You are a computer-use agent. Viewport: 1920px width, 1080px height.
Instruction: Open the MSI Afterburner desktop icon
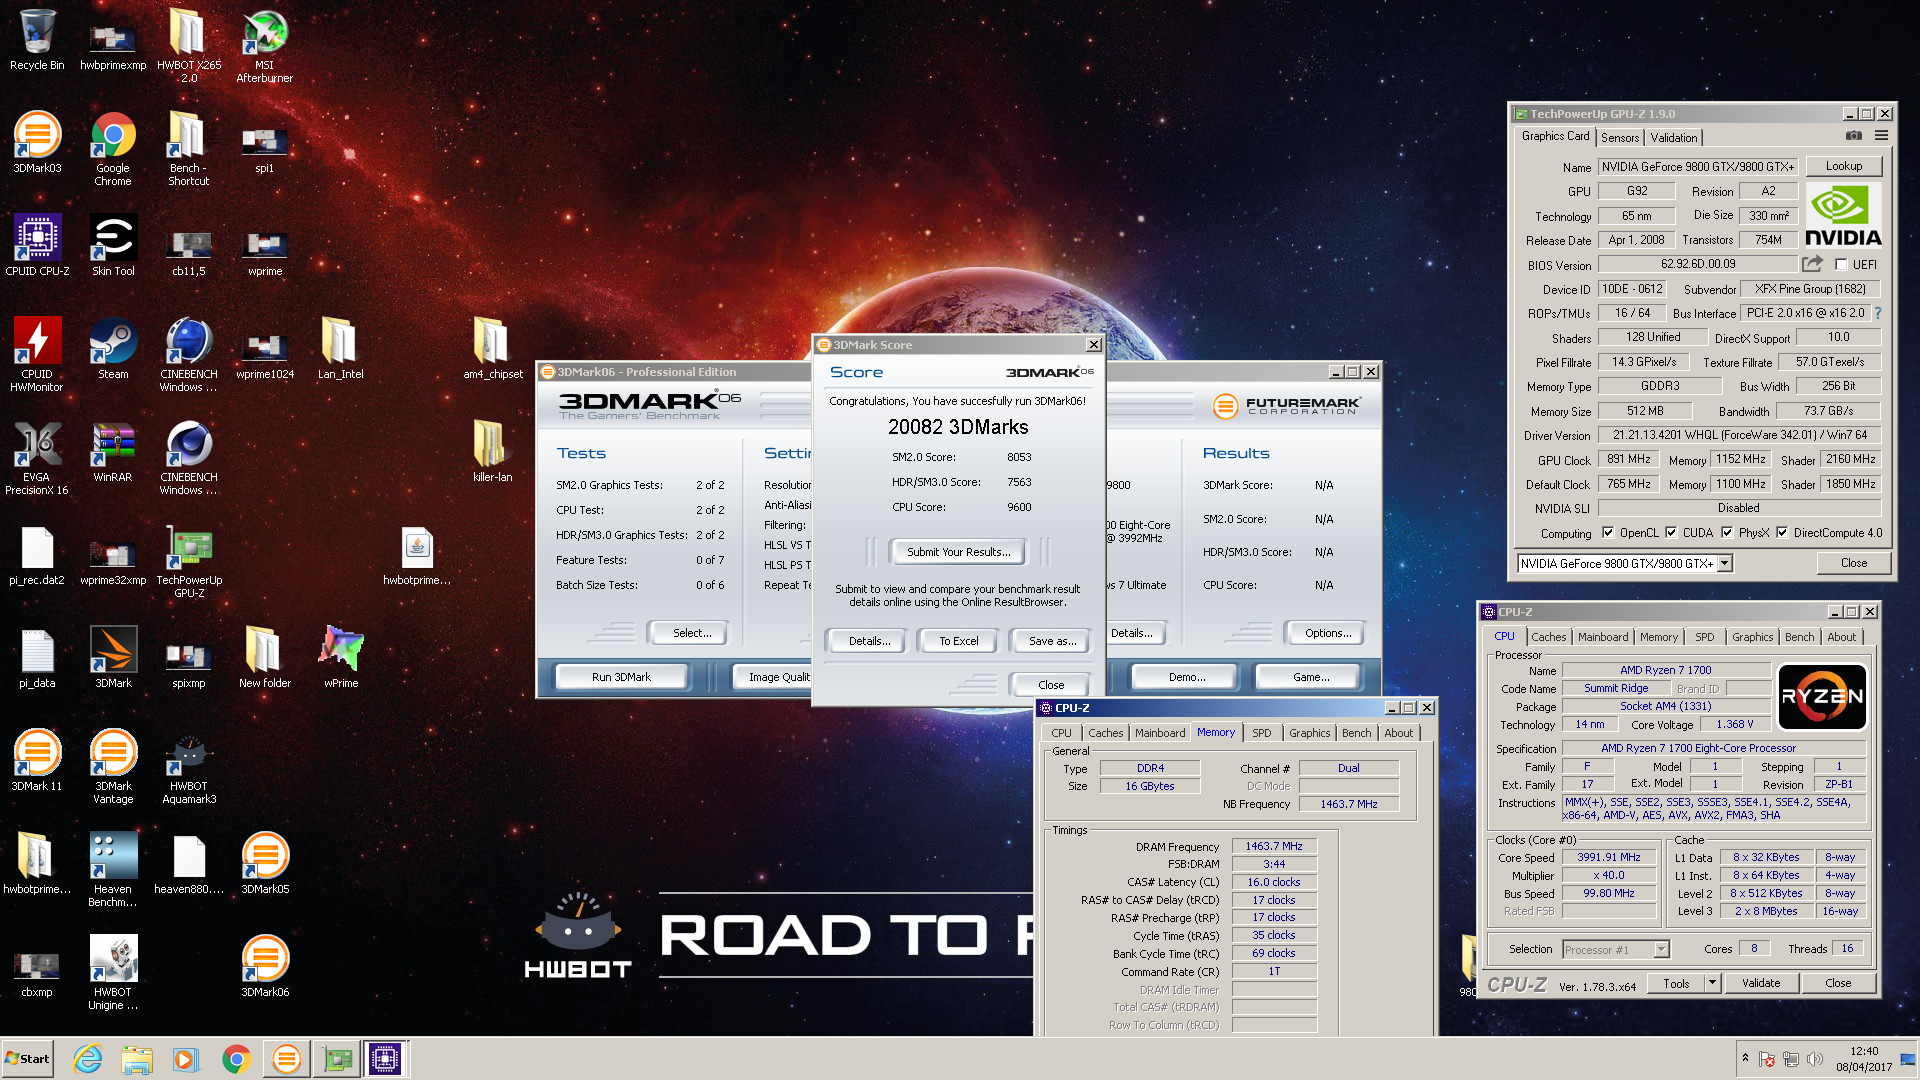(x=264, y=46)
